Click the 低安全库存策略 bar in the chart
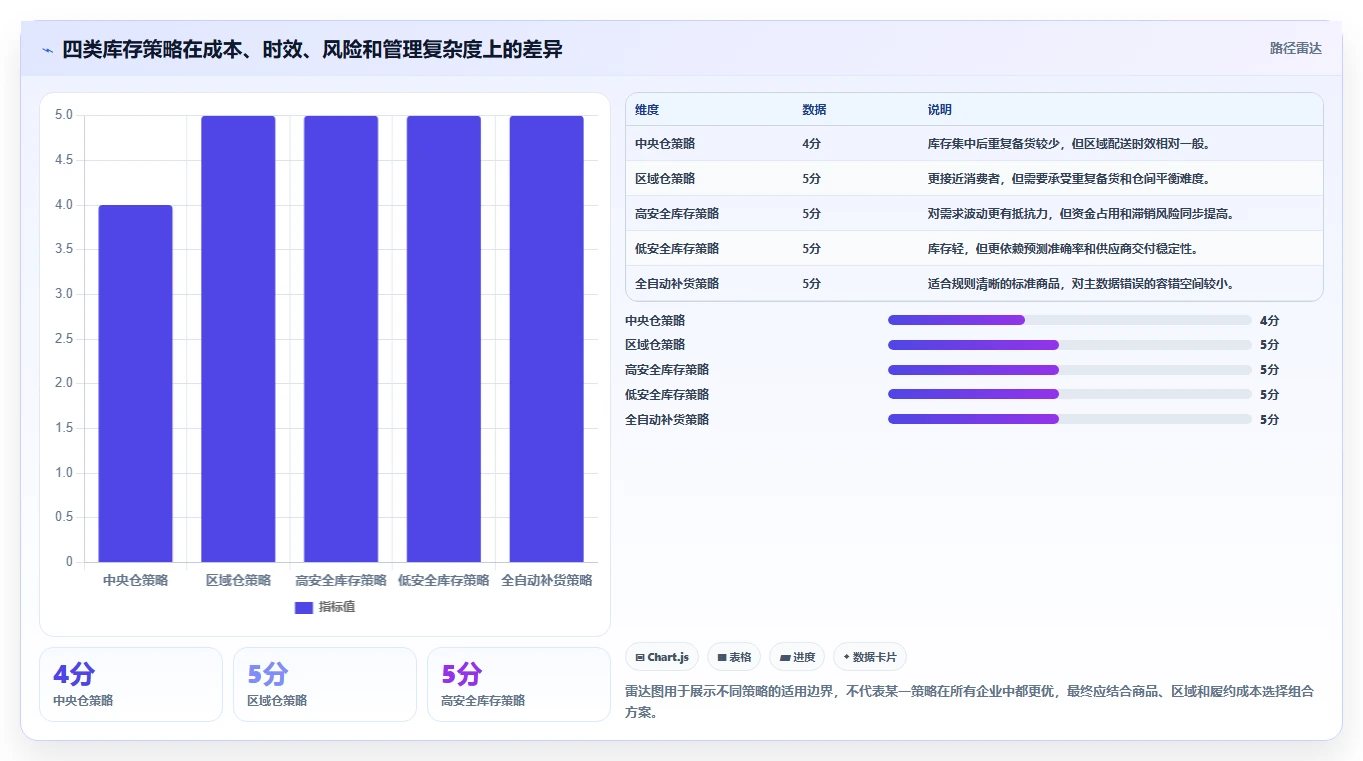 [x=444, y=339]
